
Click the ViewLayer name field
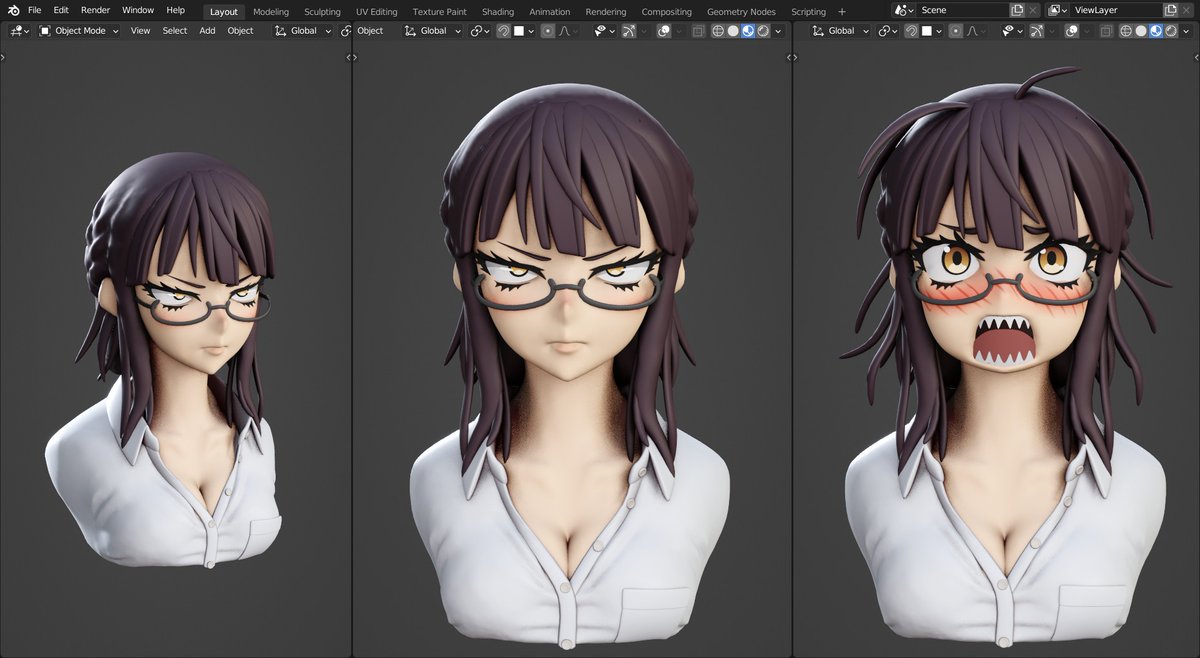[x=1117, y=10]
